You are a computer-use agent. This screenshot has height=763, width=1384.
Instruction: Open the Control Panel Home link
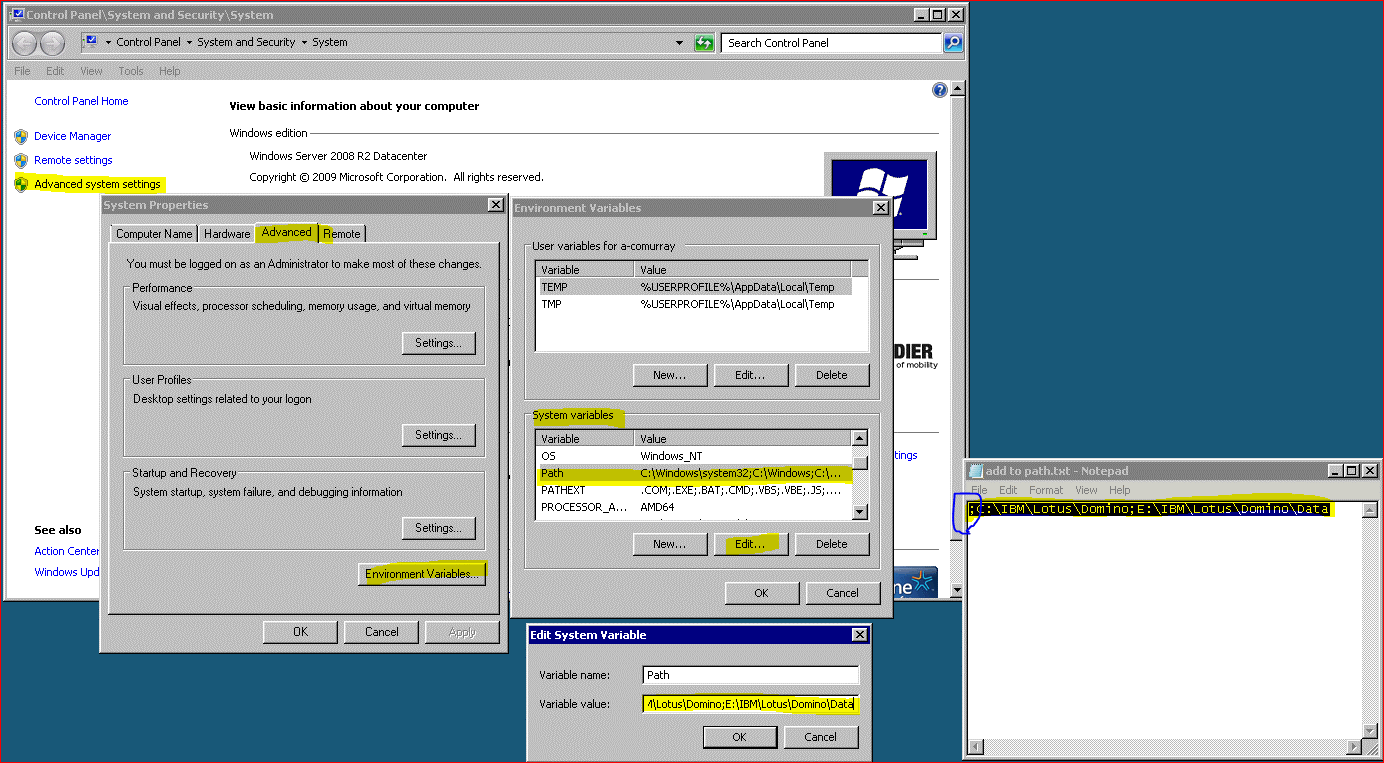tap(81, 101)
